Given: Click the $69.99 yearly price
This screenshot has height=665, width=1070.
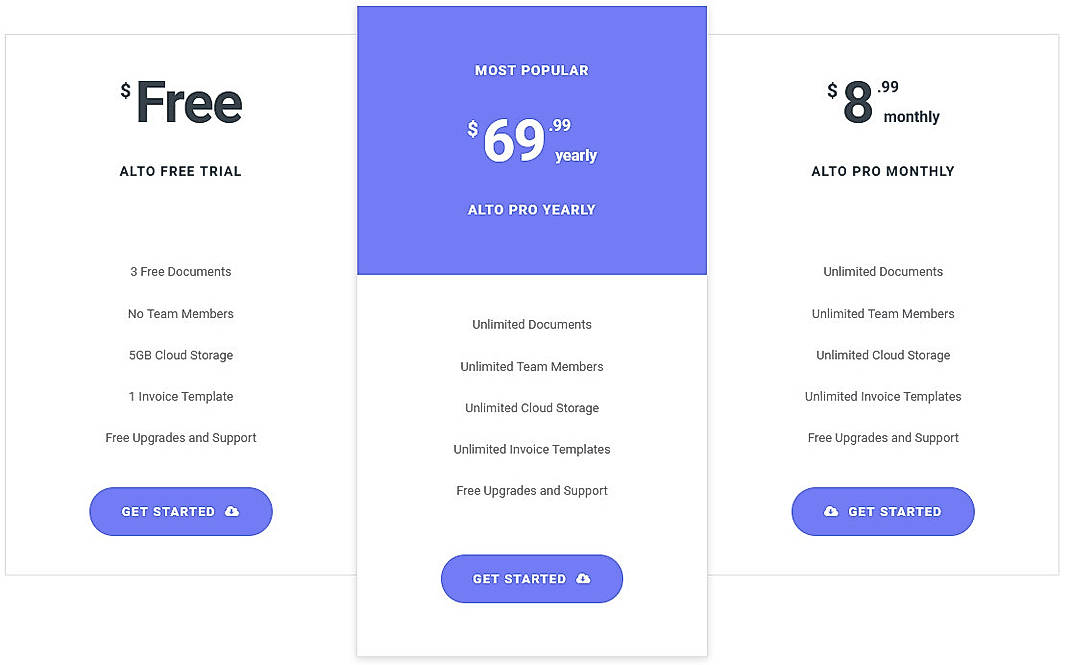Looking at the screenshot, I should click(532, 140).
